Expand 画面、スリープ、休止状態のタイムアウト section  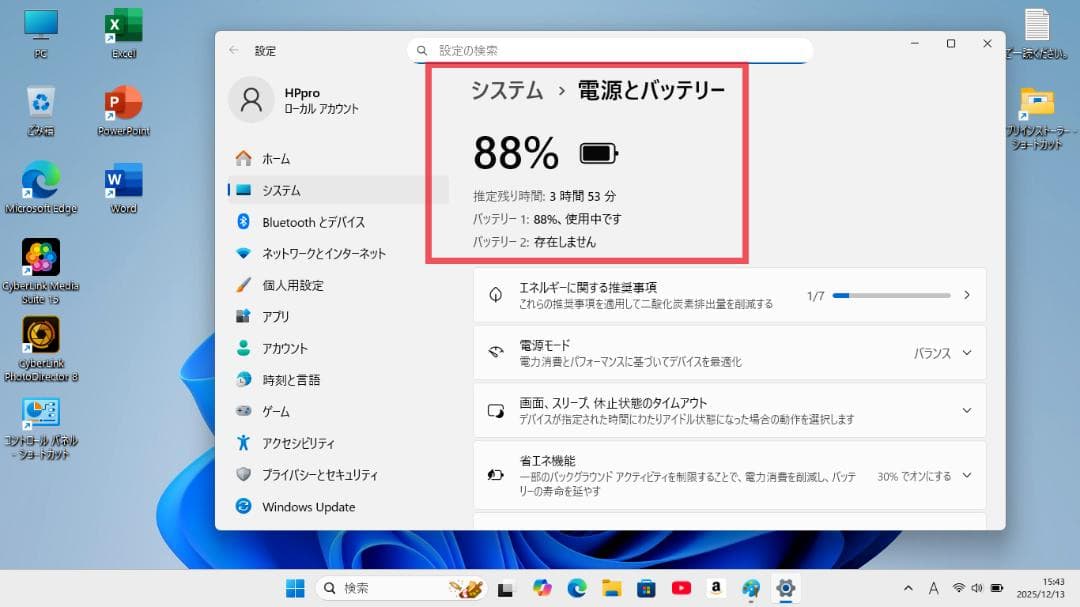pyautogui.click(x=966, y=410)
